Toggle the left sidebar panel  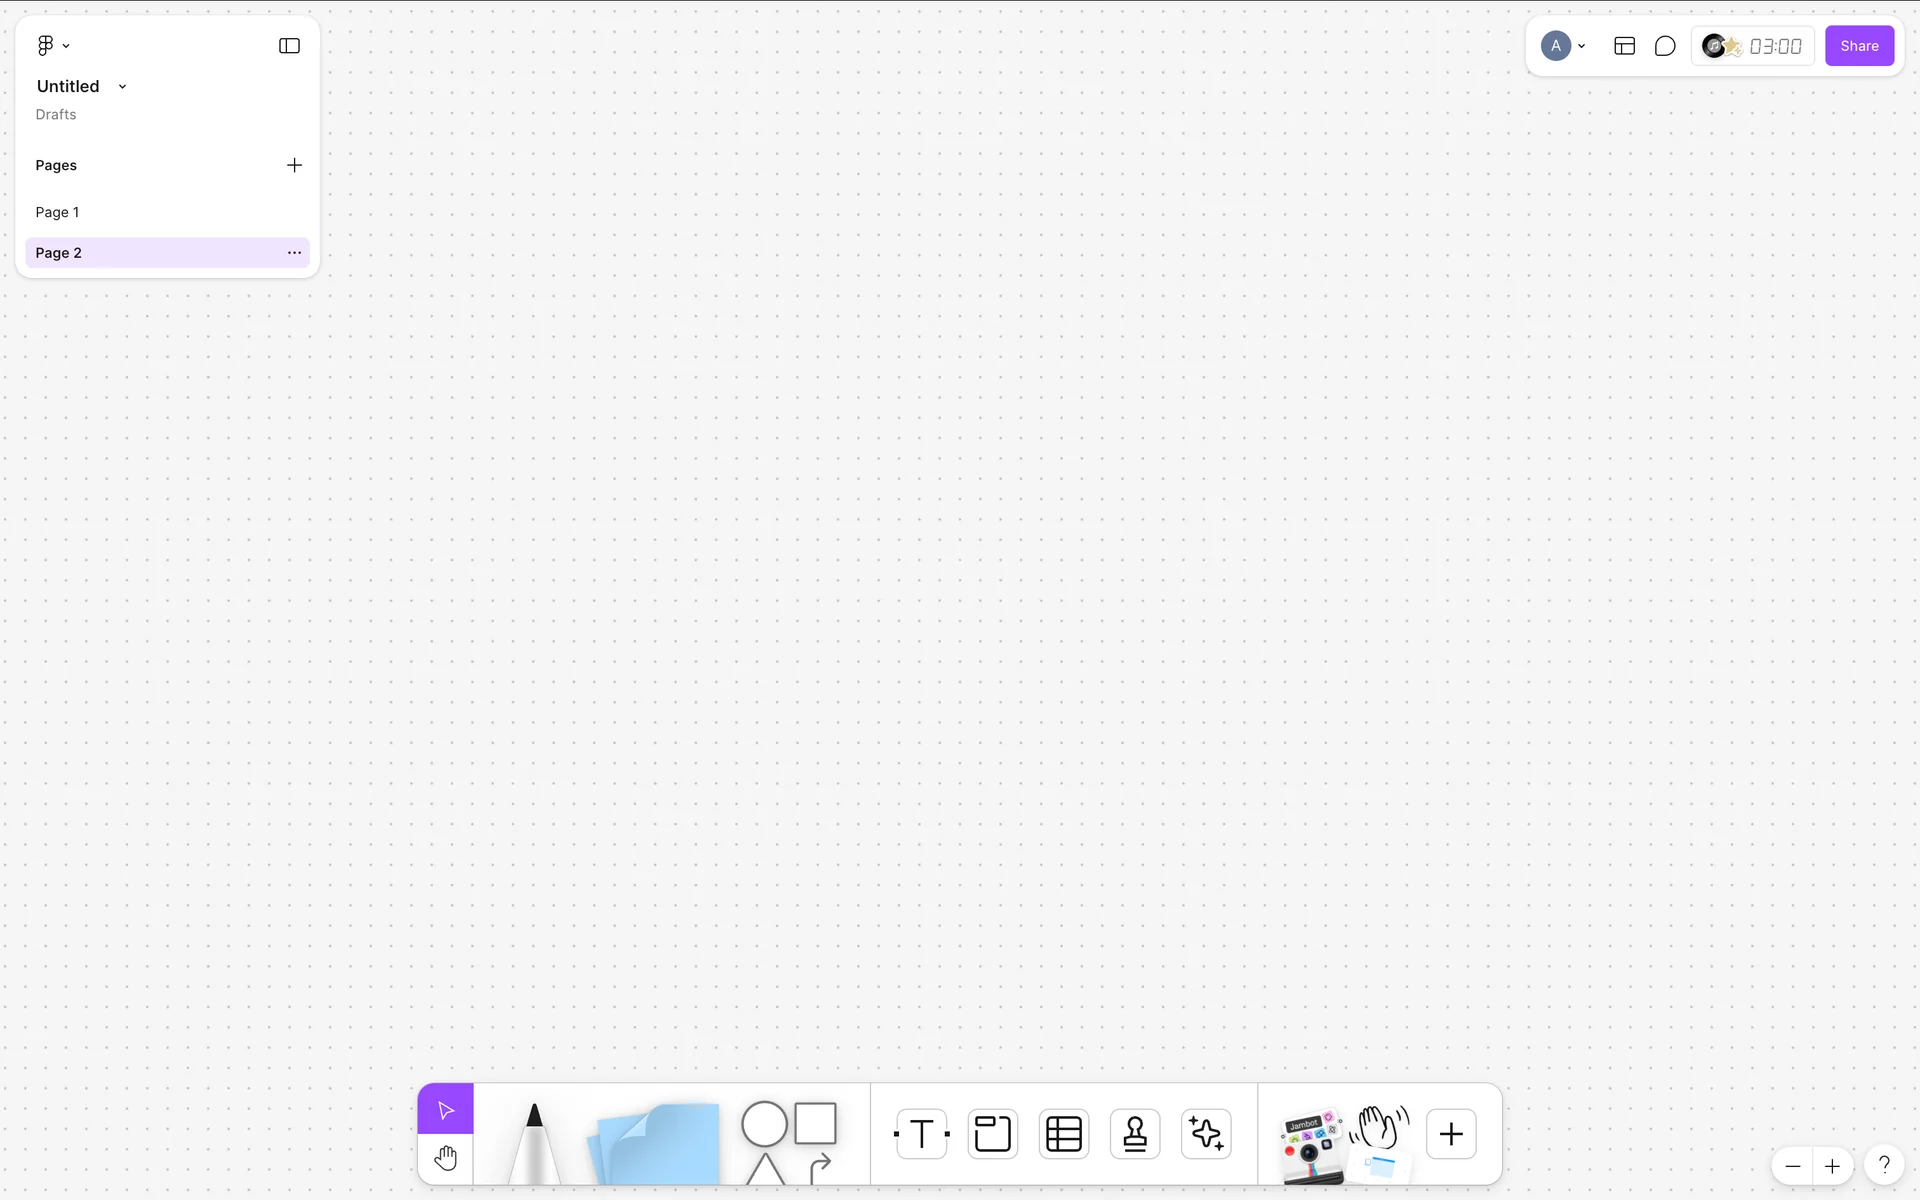click(289, 46)
